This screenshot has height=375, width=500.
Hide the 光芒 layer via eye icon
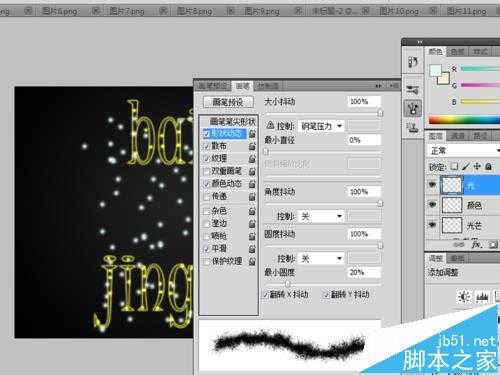[432, 225]
